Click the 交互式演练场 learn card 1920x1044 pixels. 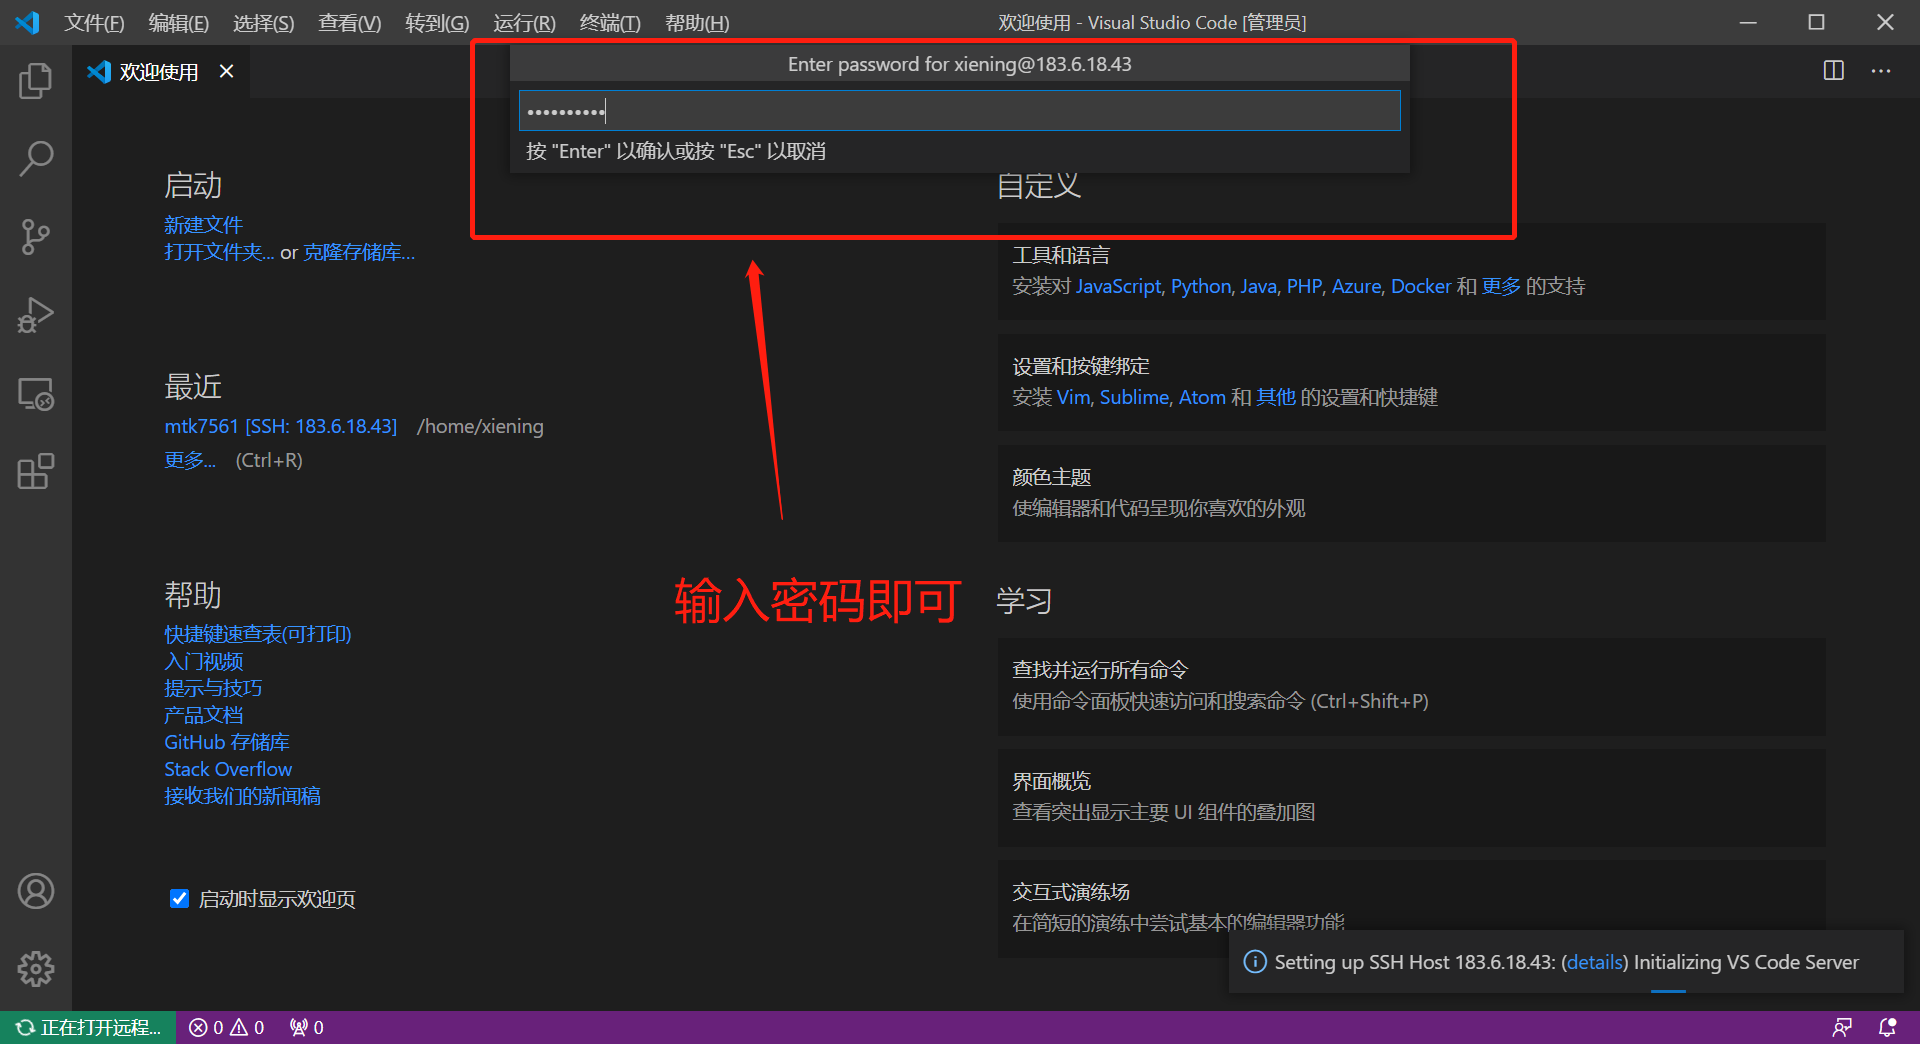click(1412, 908)
